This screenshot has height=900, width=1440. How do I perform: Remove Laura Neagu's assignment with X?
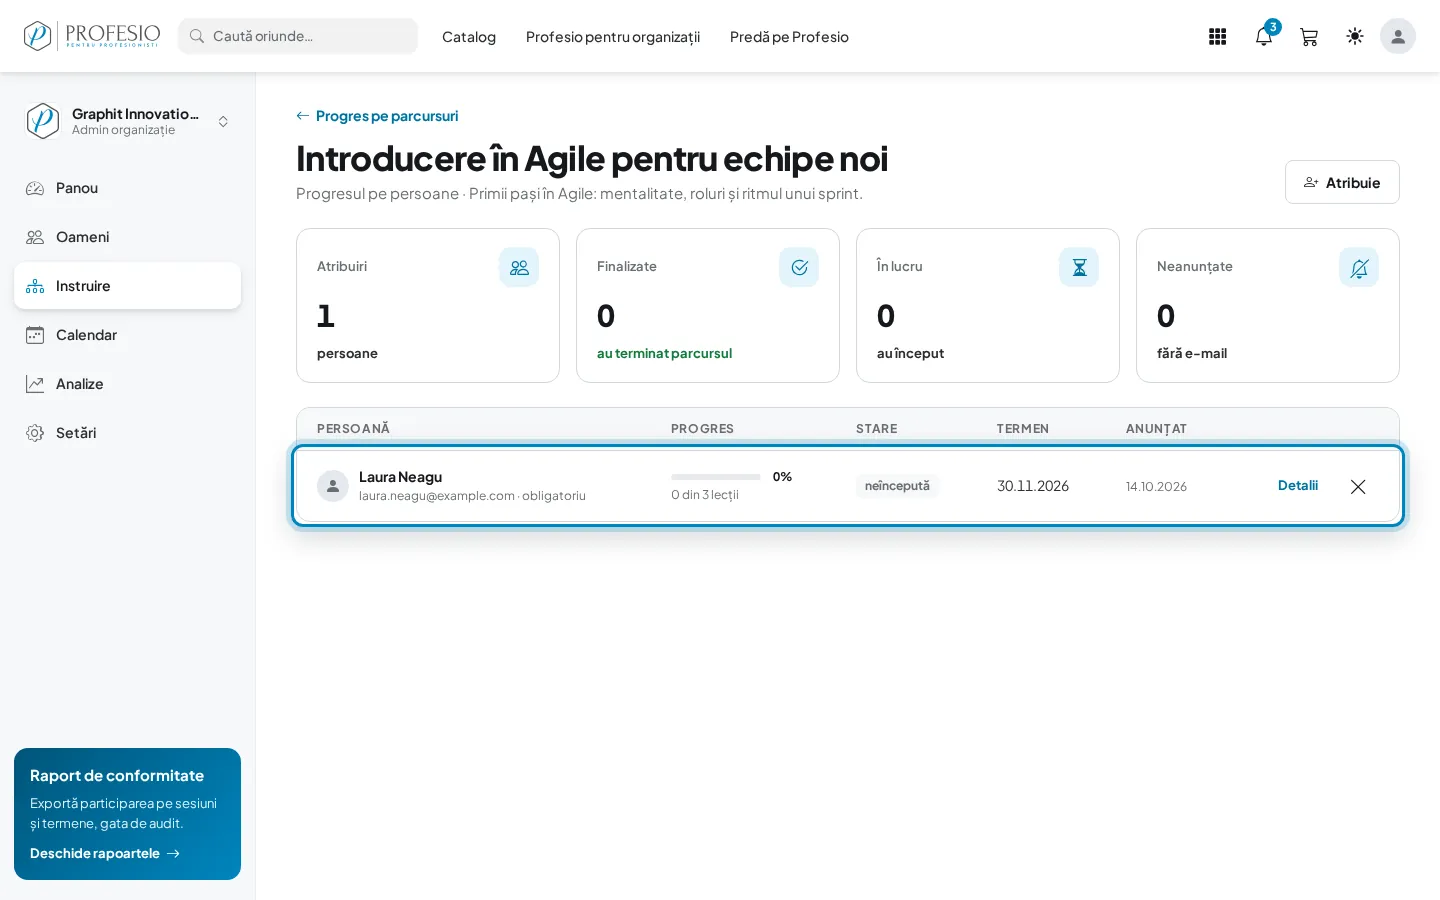point(1358,486)
